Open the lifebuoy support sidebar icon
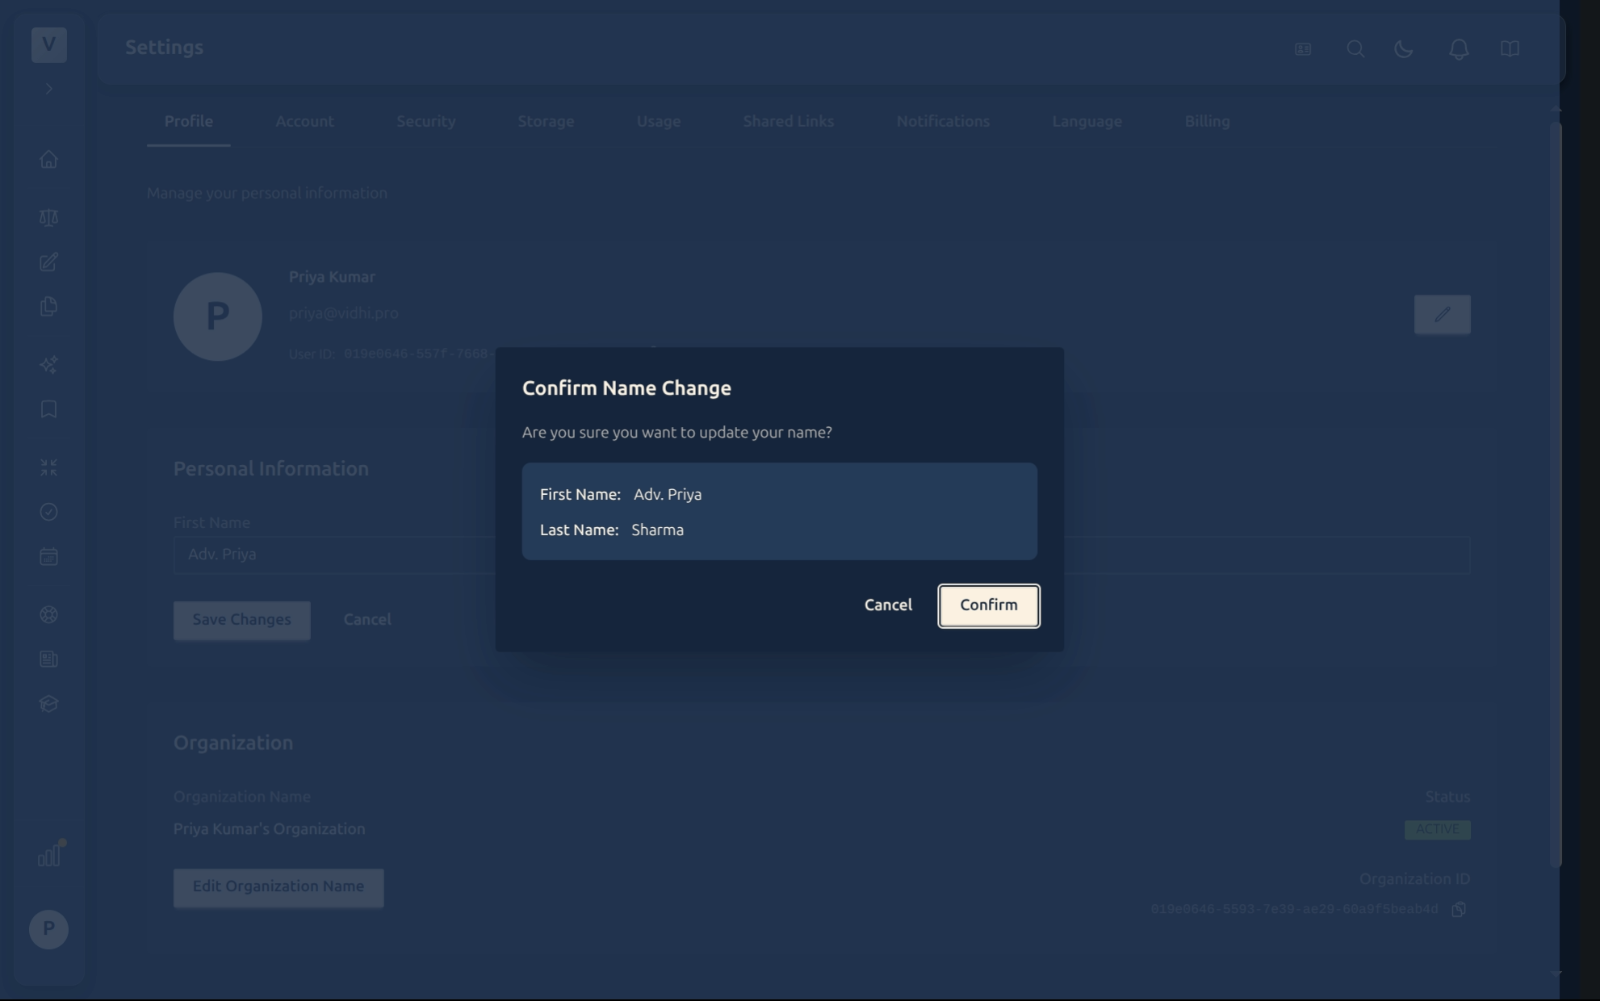 (x=49, y=615)
